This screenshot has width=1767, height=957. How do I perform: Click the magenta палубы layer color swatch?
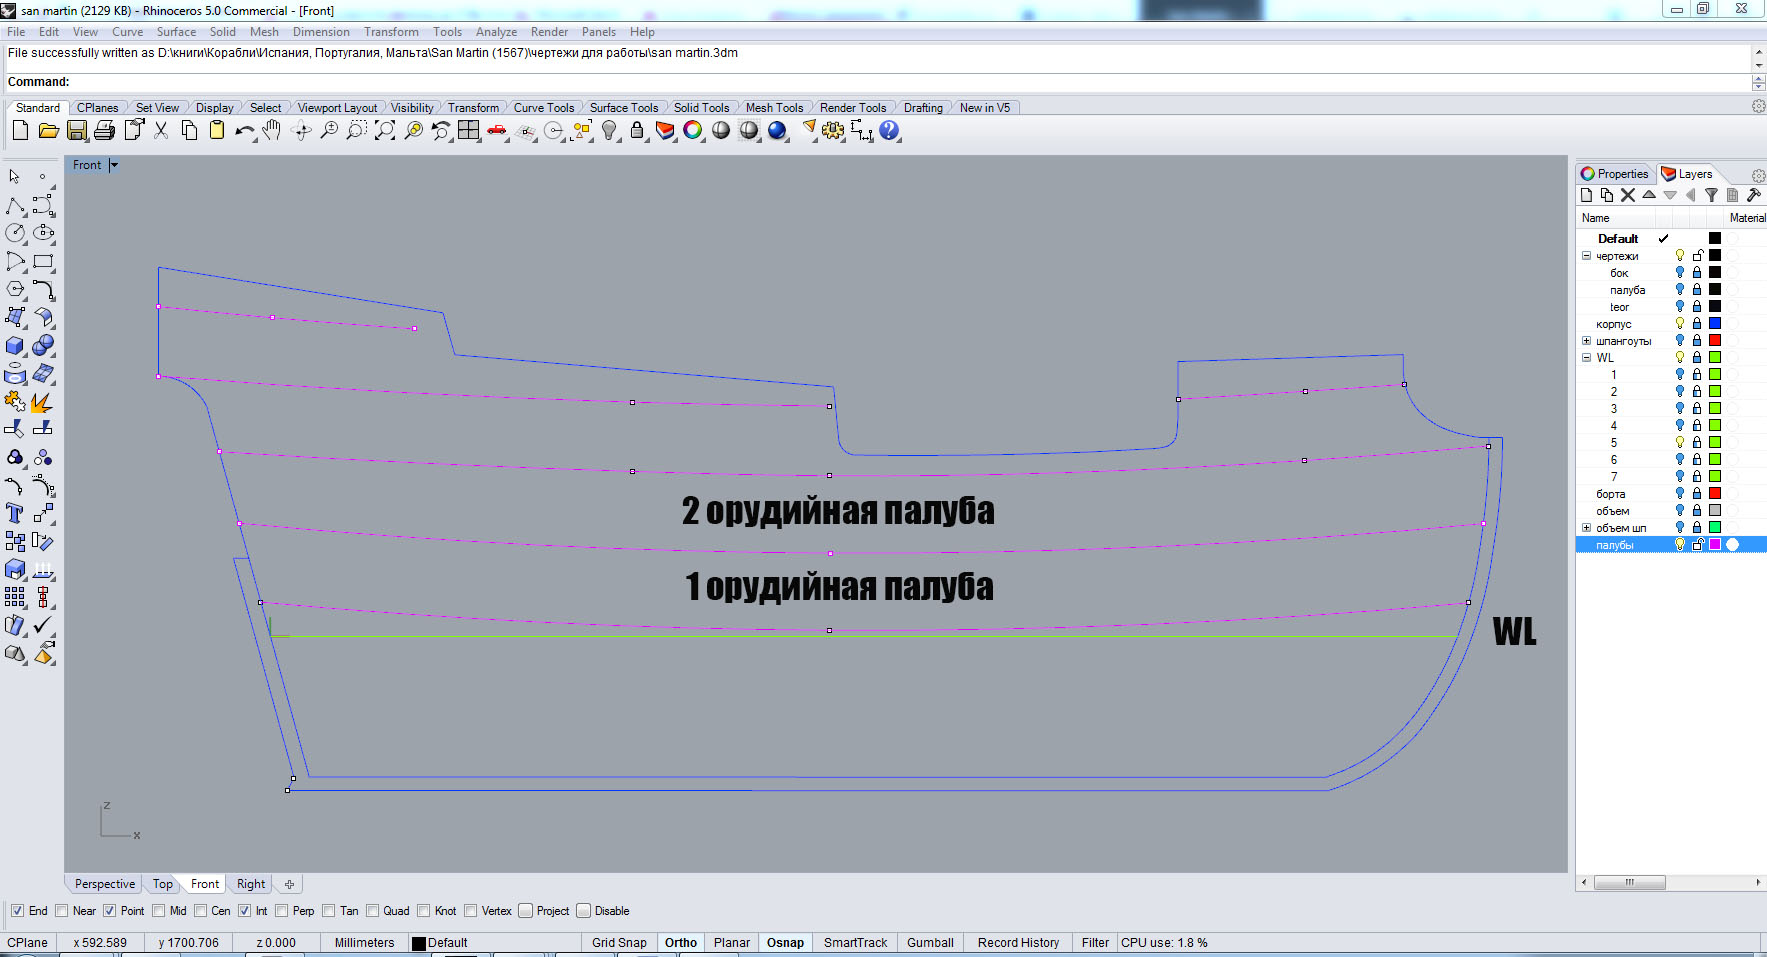tap(1715, 545)
